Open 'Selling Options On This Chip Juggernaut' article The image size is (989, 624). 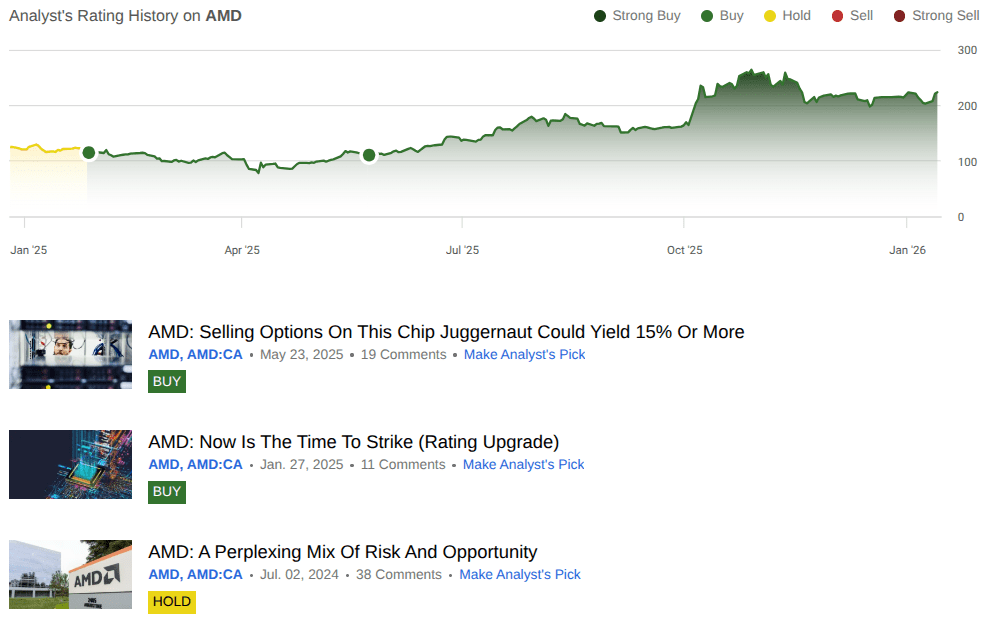pos(446,332)
